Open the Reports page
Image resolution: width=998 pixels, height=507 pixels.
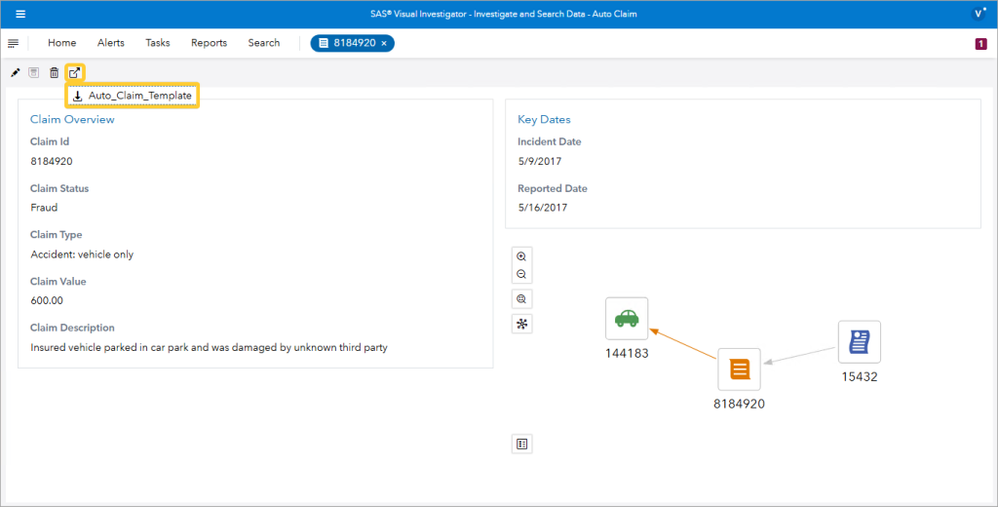[x=209, y=43]
